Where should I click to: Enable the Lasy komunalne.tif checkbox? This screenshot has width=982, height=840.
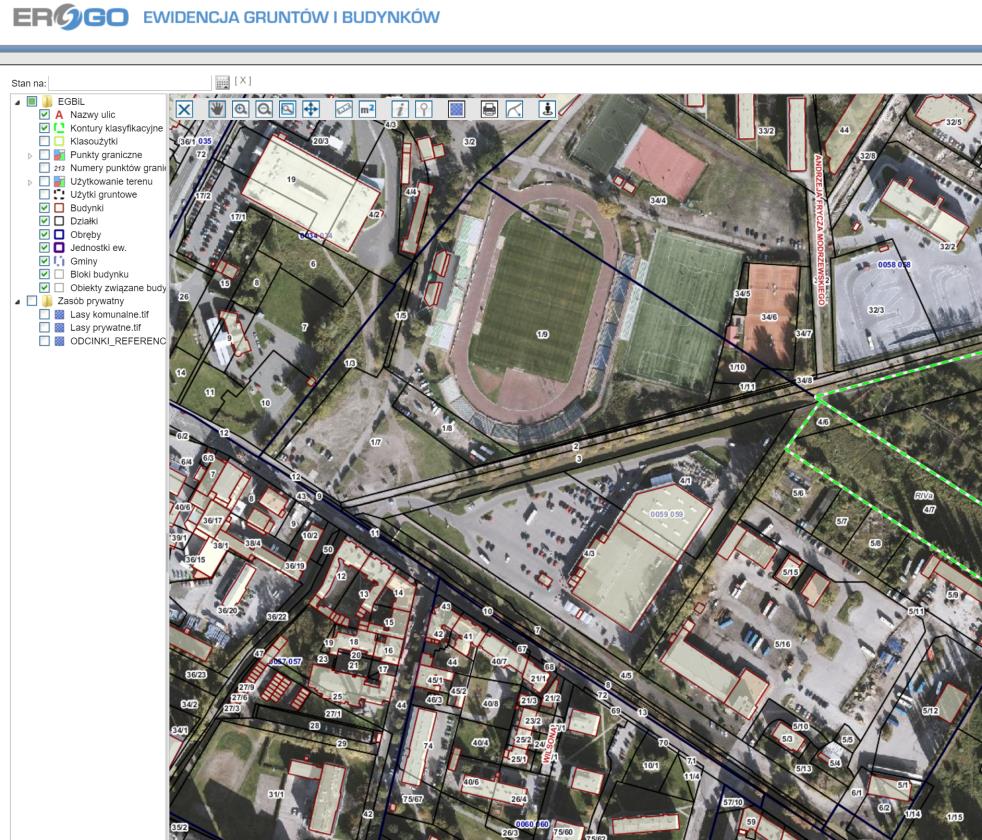[x=44, y=314]
